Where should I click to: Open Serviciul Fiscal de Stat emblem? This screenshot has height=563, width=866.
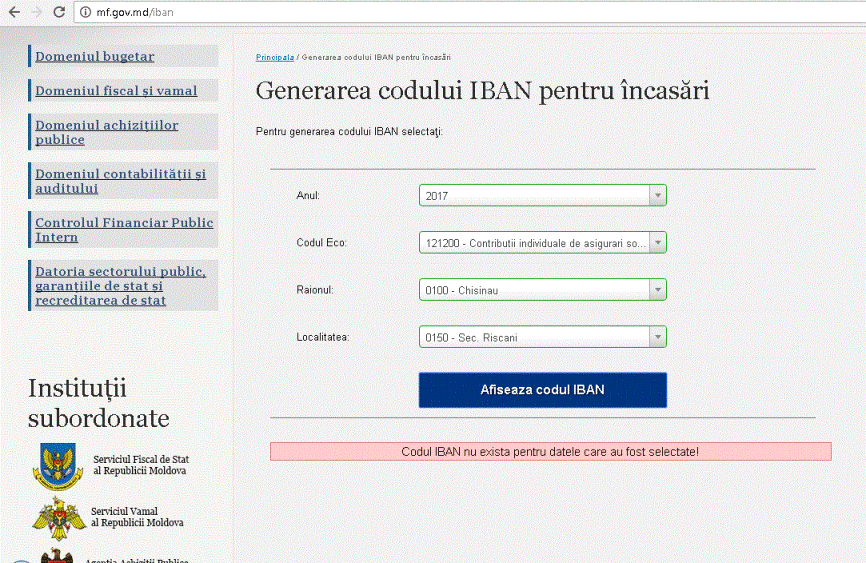point(58,466)
